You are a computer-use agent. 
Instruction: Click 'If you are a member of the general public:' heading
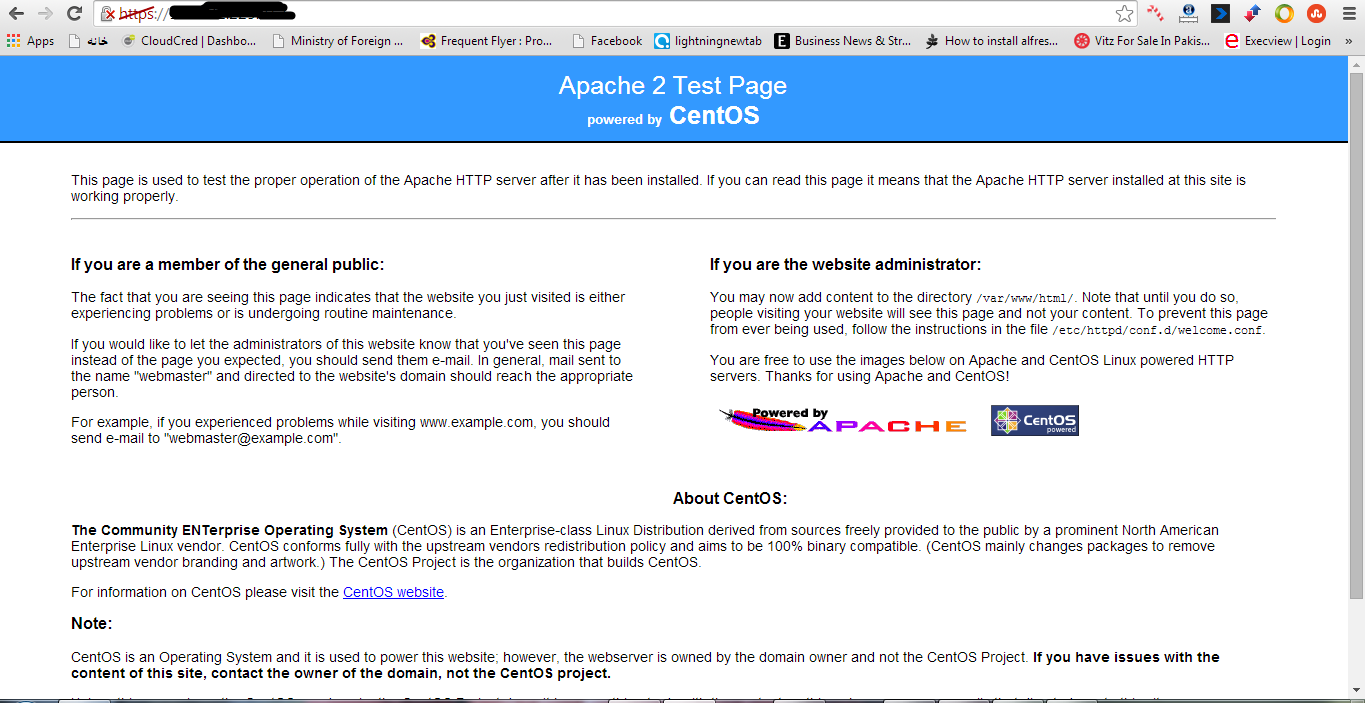227,265
